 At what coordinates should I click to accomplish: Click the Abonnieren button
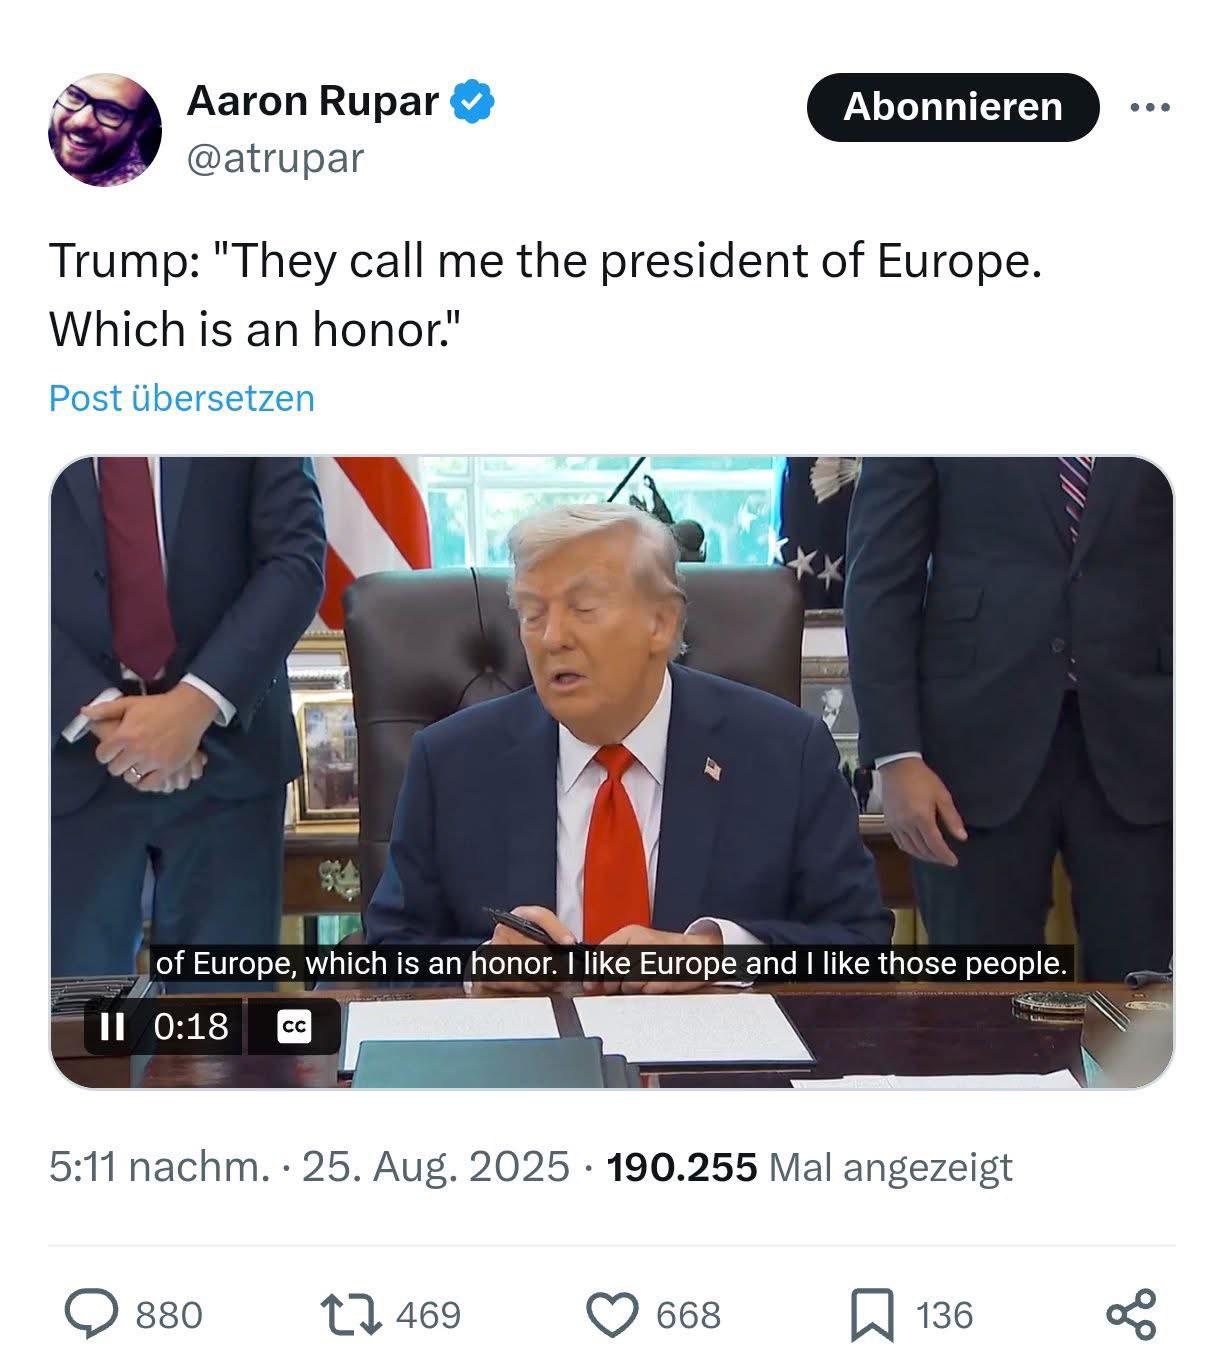click(x=952, y=107)
